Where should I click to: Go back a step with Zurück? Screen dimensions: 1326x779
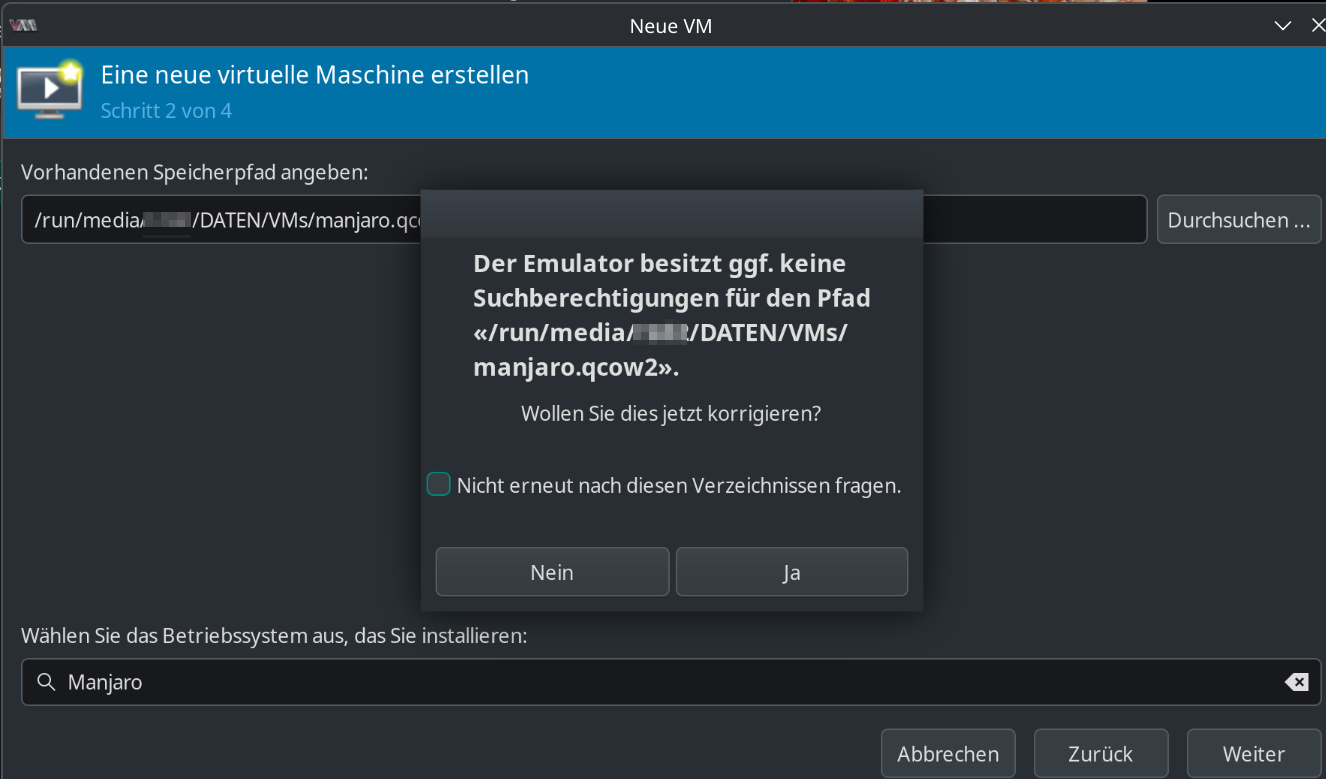tap(1100, 754)
